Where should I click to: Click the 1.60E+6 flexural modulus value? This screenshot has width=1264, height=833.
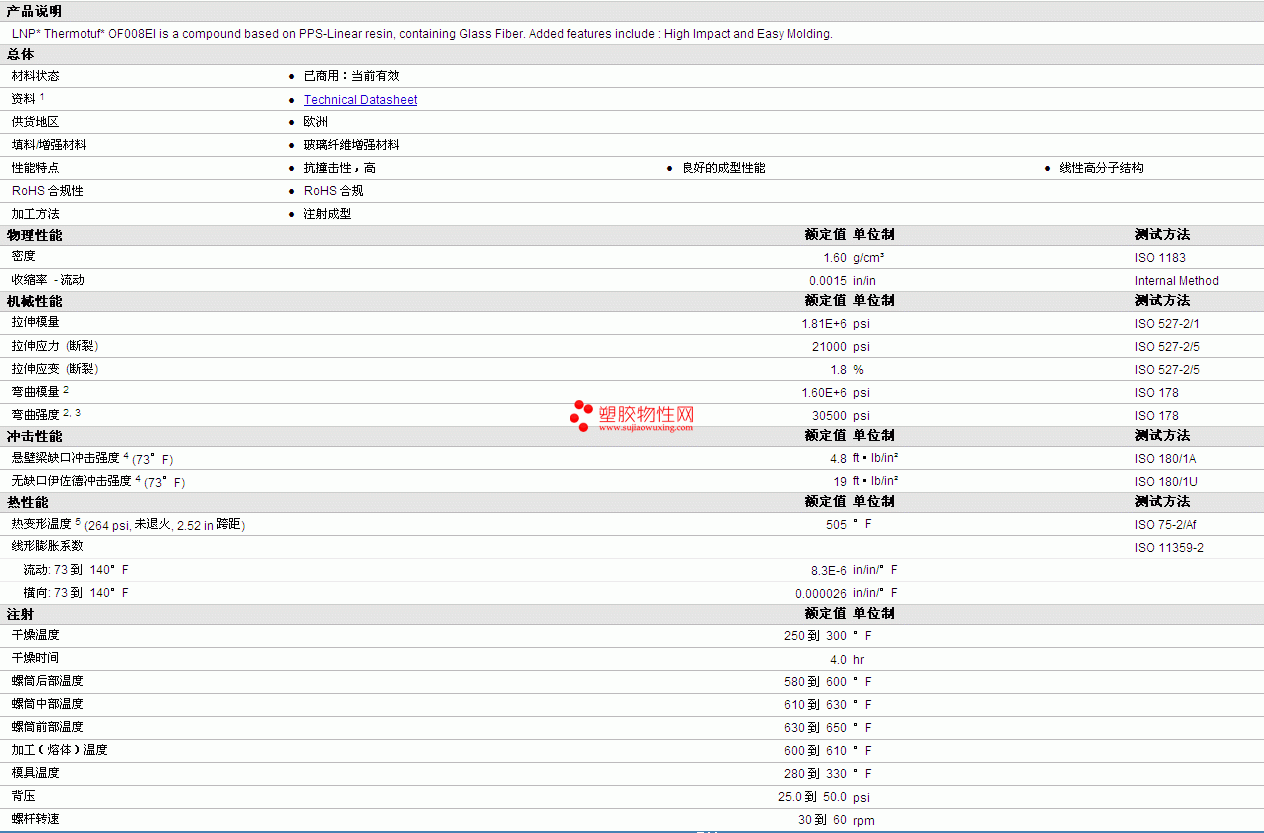click(x=824, y=393)
